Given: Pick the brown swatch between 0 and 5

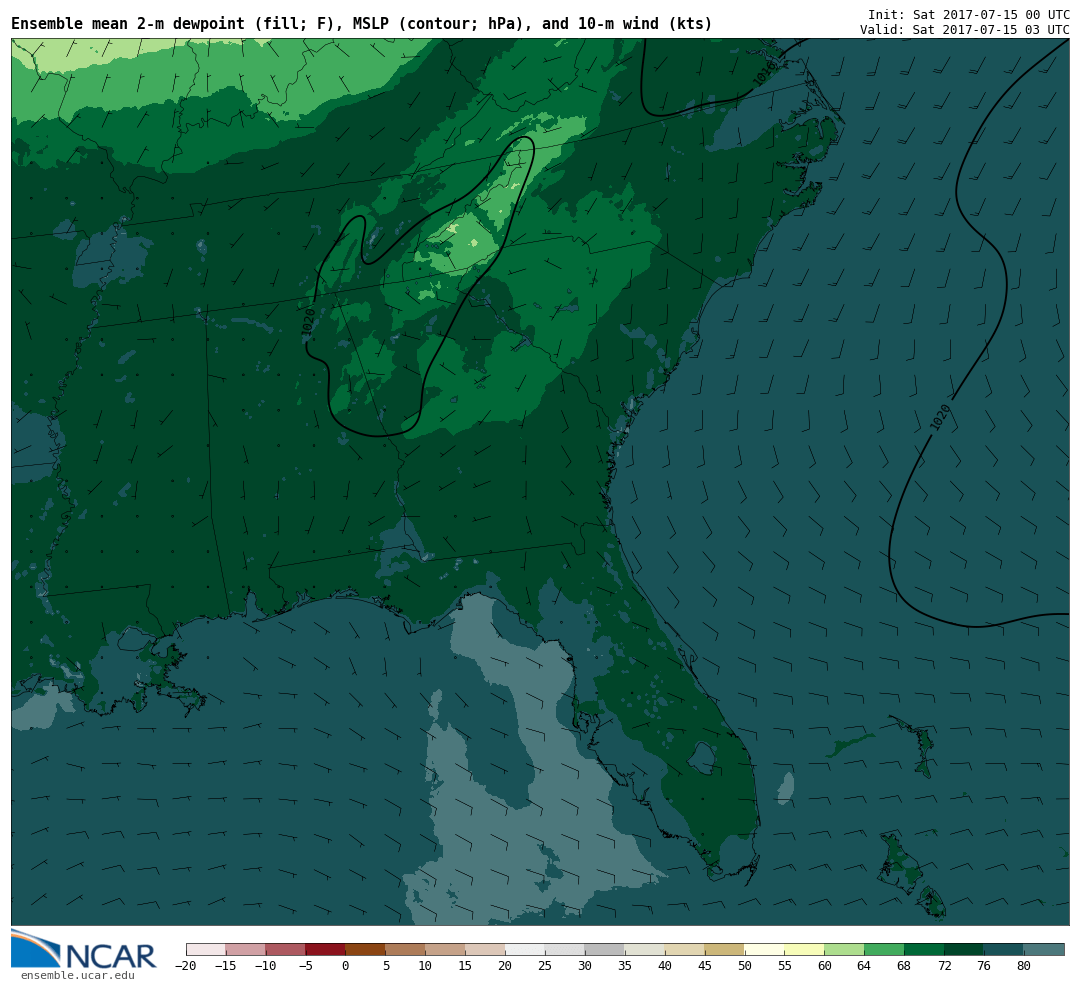Looking at the screenshot, I should coord(366,949).
